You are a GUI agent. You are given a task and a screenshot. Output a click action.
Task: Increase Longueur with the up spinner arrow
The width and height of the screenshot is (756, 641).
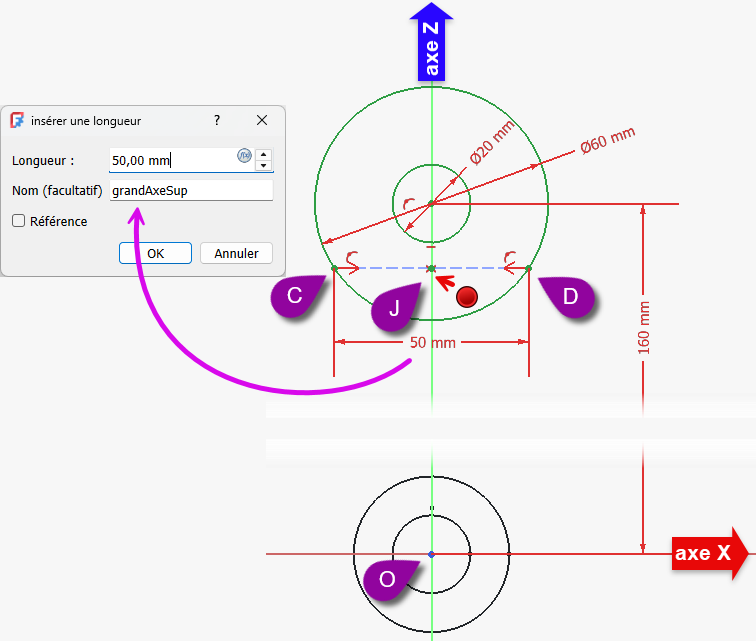[x=263, y=154]
